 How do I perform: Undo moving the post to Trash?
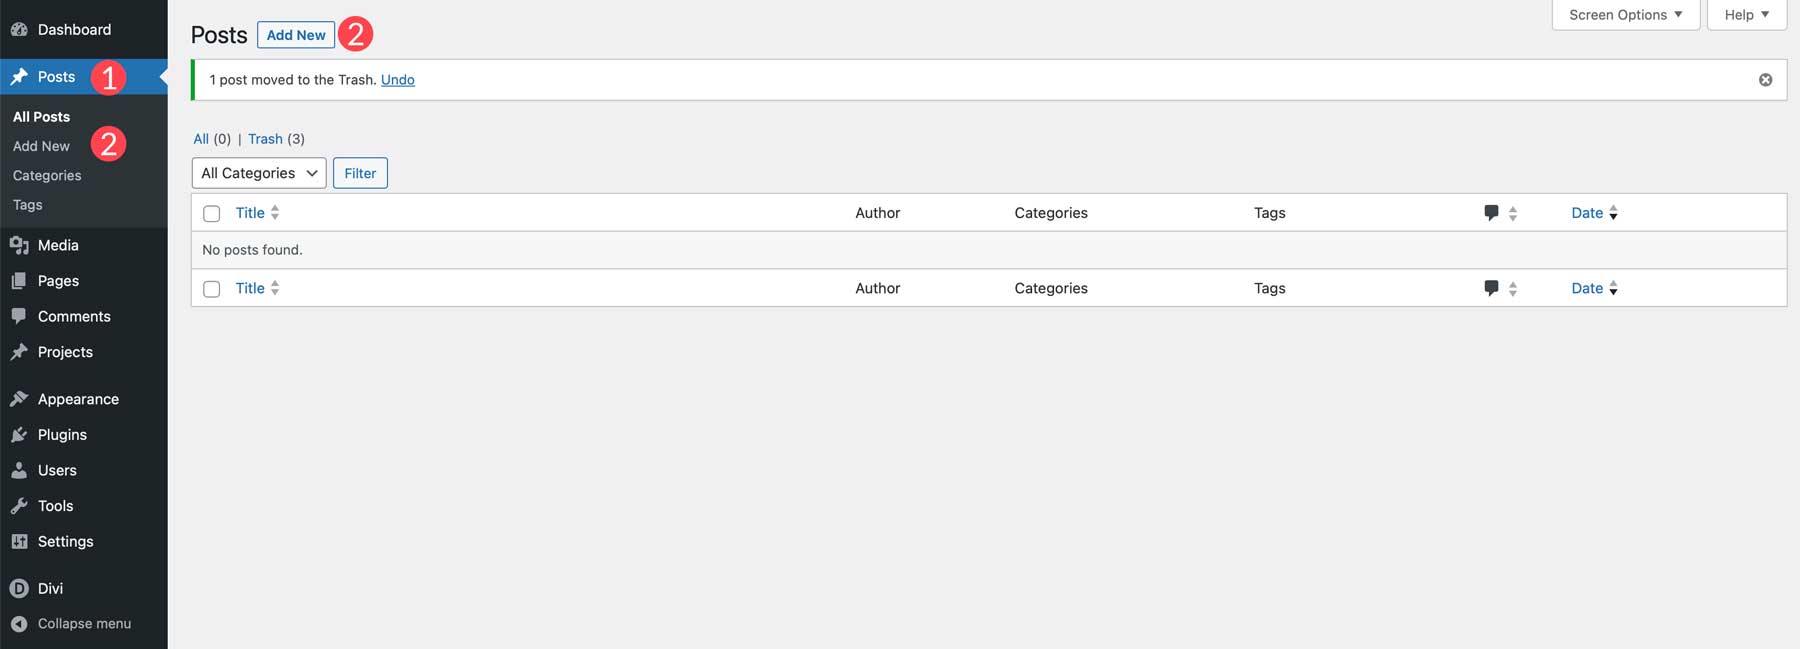[397, 79]
